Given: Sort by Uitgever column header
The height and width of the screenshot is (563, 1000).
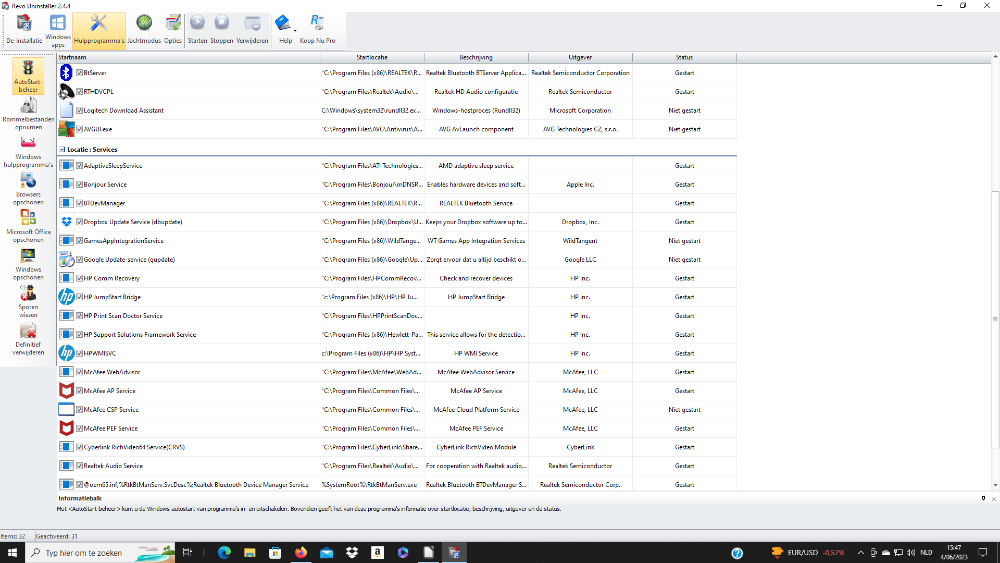Looking at the screenshot, I should coord(580,58).
